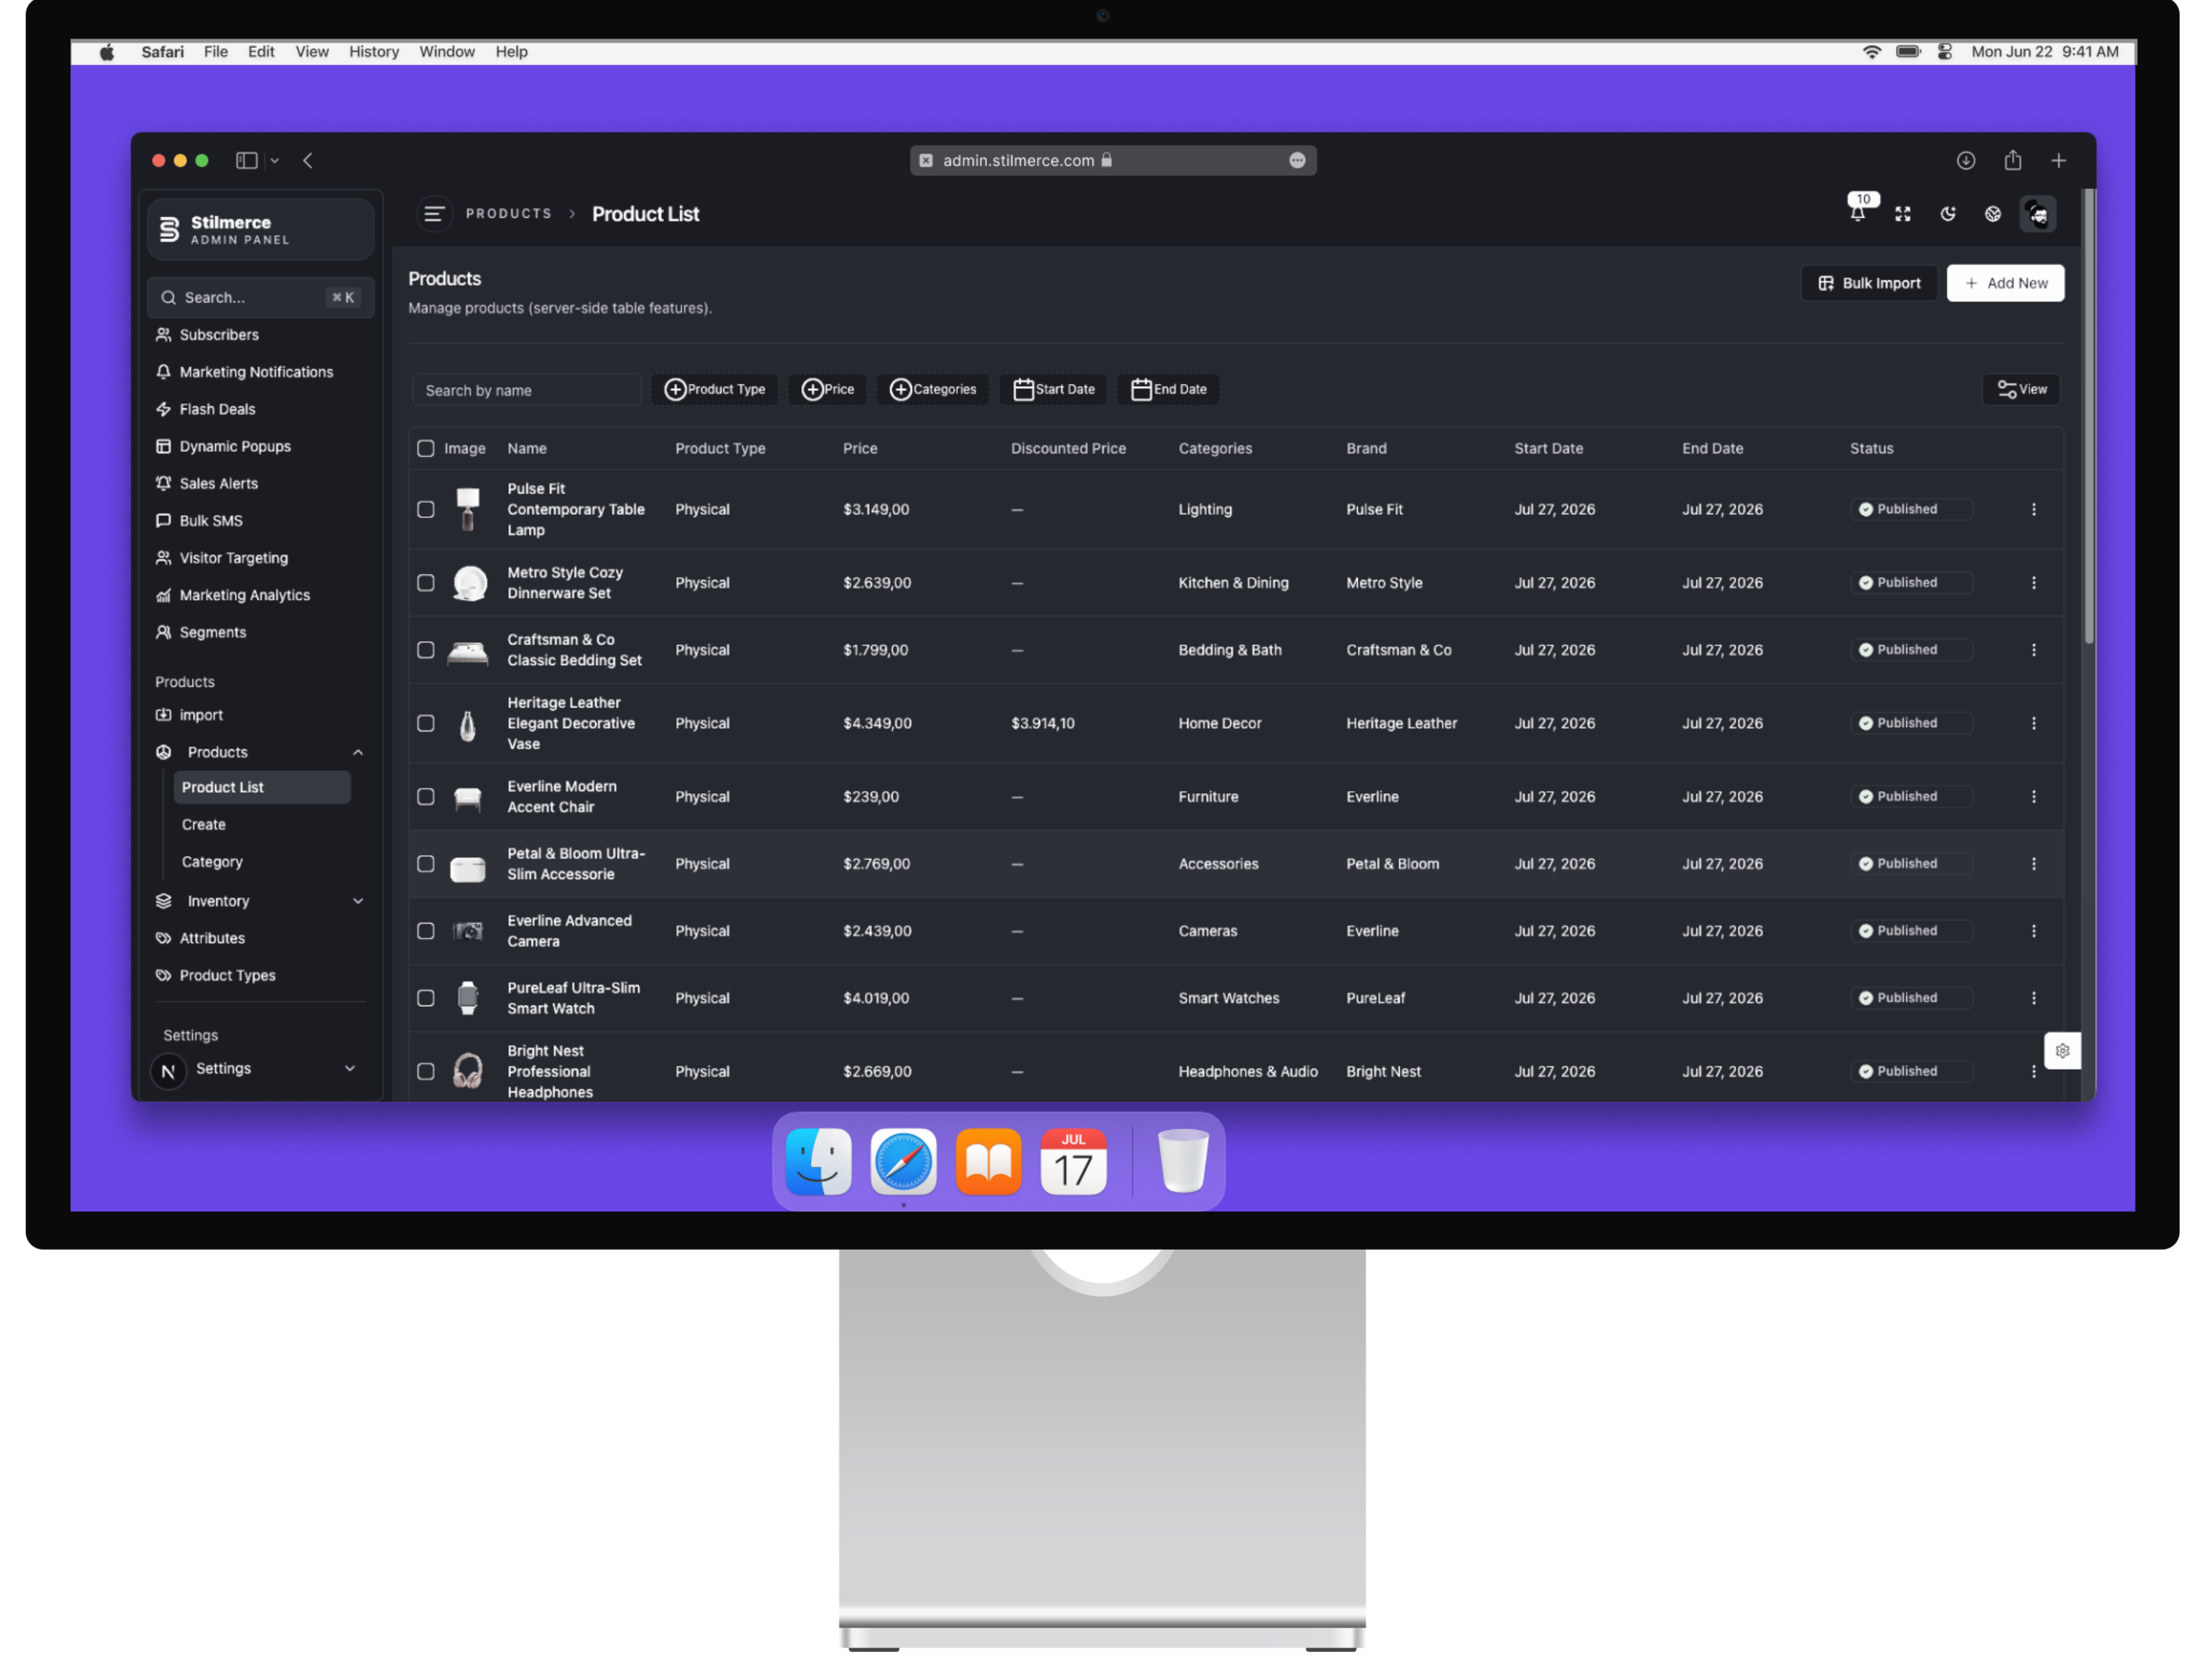Image resolution: width=2212 pixels, height=1659 pixels.
Task: Open the Categories filter
Action: click(934, 390)
